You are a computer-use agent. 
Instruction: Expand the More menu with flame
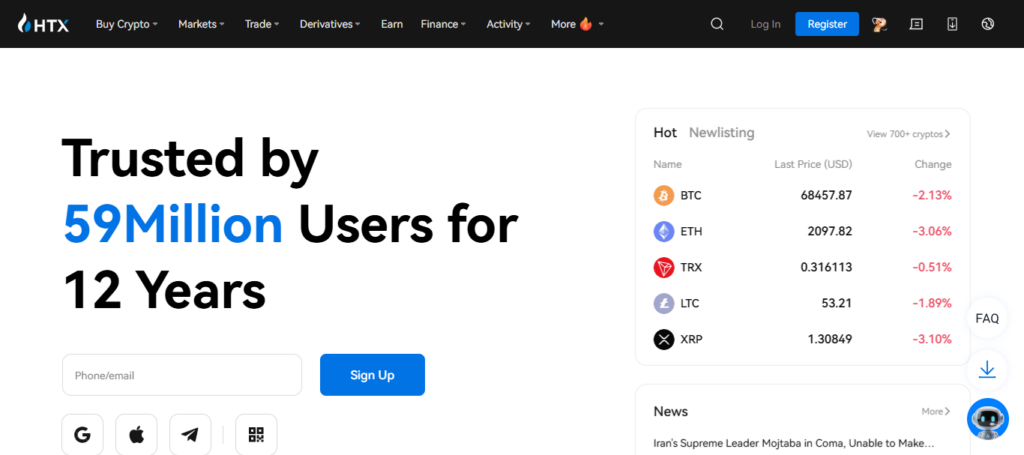577,24
